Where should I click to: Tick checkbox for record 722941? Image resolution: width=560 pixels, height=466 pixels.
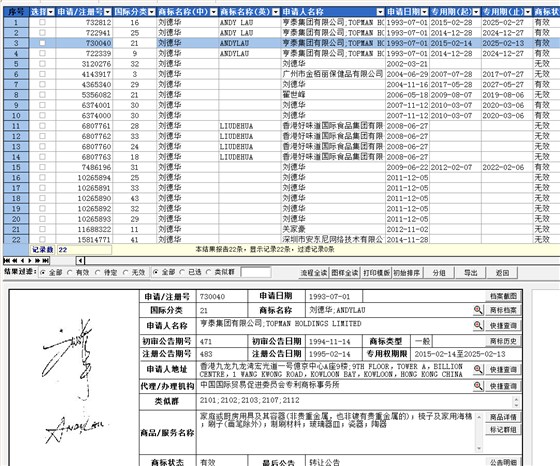pyautogui.click(x=42, y=32)
